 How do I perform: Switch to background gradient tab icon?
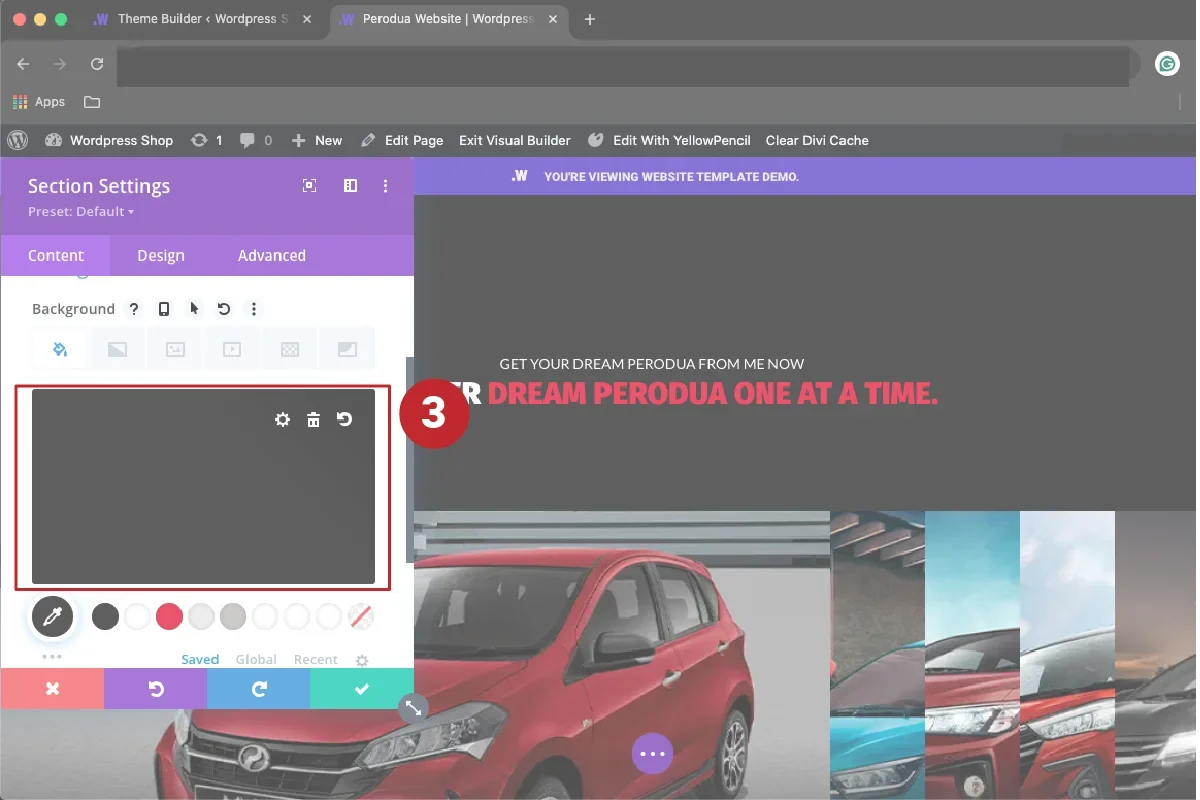(x=117, y=349)
